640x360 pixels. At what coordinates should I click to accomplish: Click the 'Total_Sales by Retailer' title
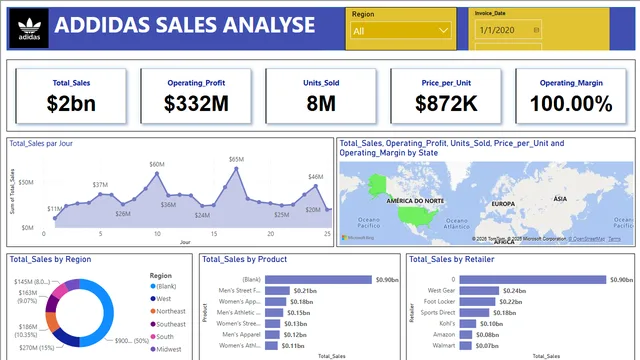[x=451, y=259]
